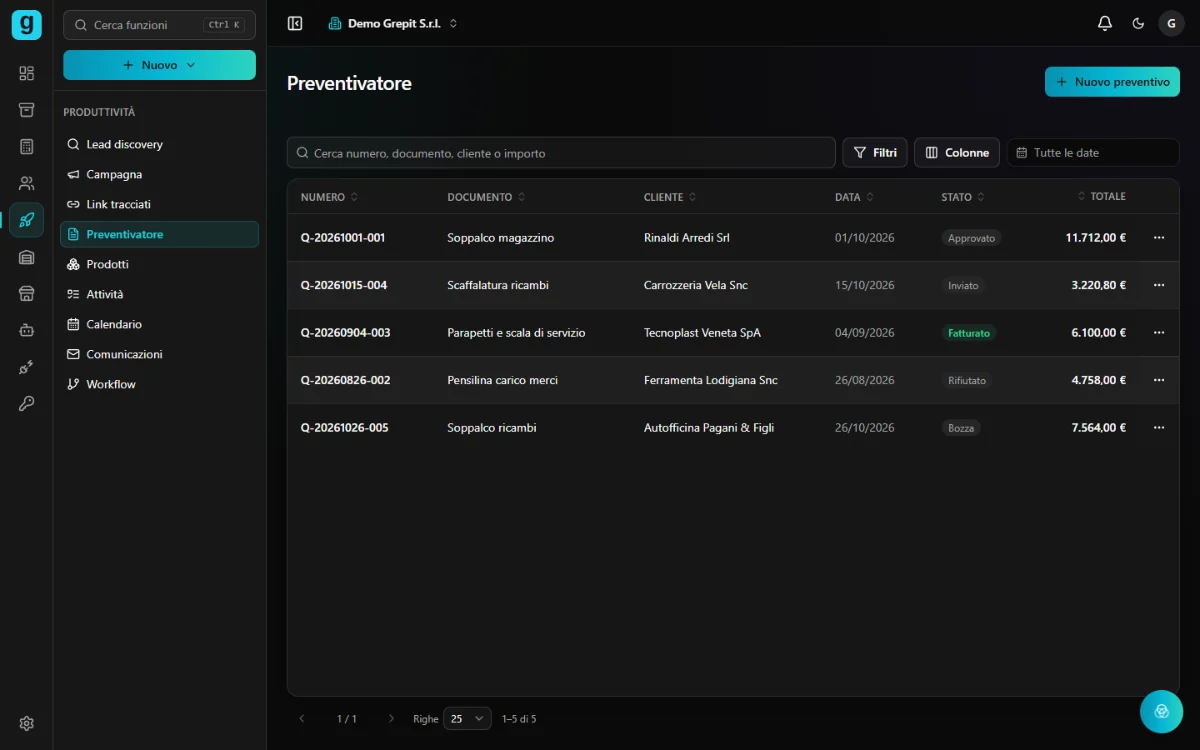
Task: Change rows per page dropdown
Action: [x=467, y=718]
